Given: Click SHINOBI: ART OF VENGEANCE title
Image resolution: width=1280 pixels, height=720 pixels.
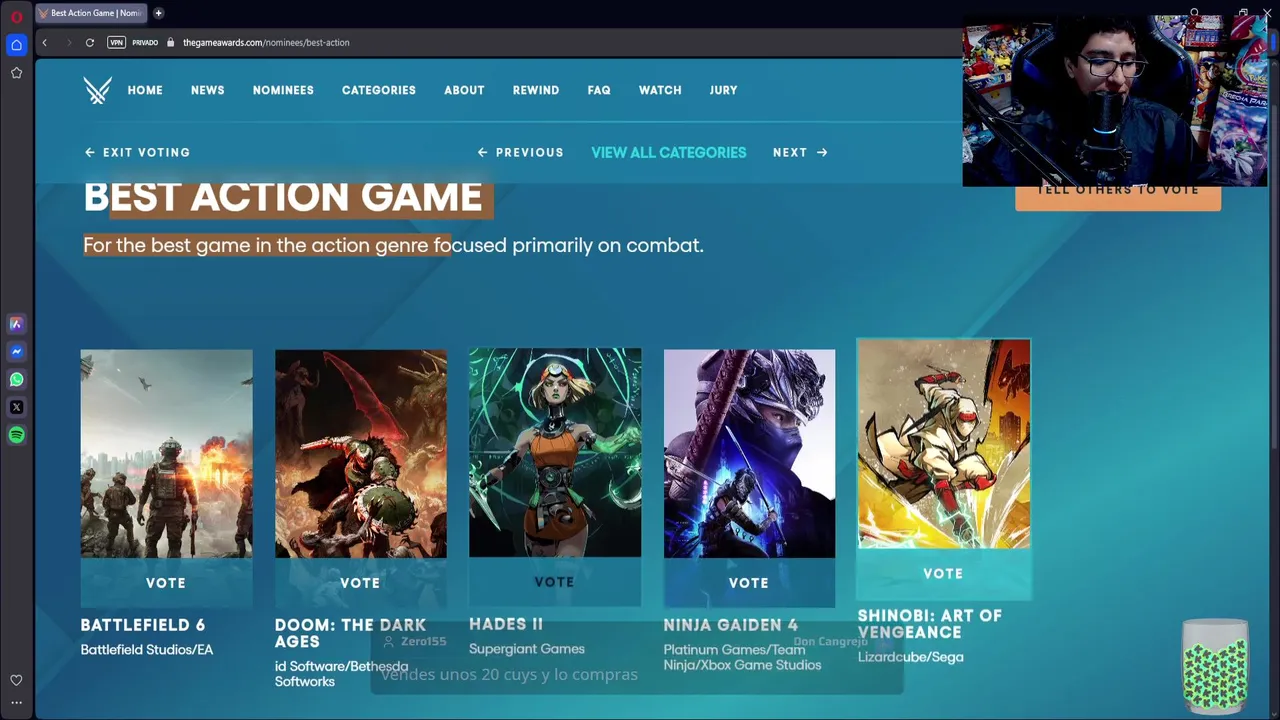Looking at the screenshot, I should tap(930, 624).
